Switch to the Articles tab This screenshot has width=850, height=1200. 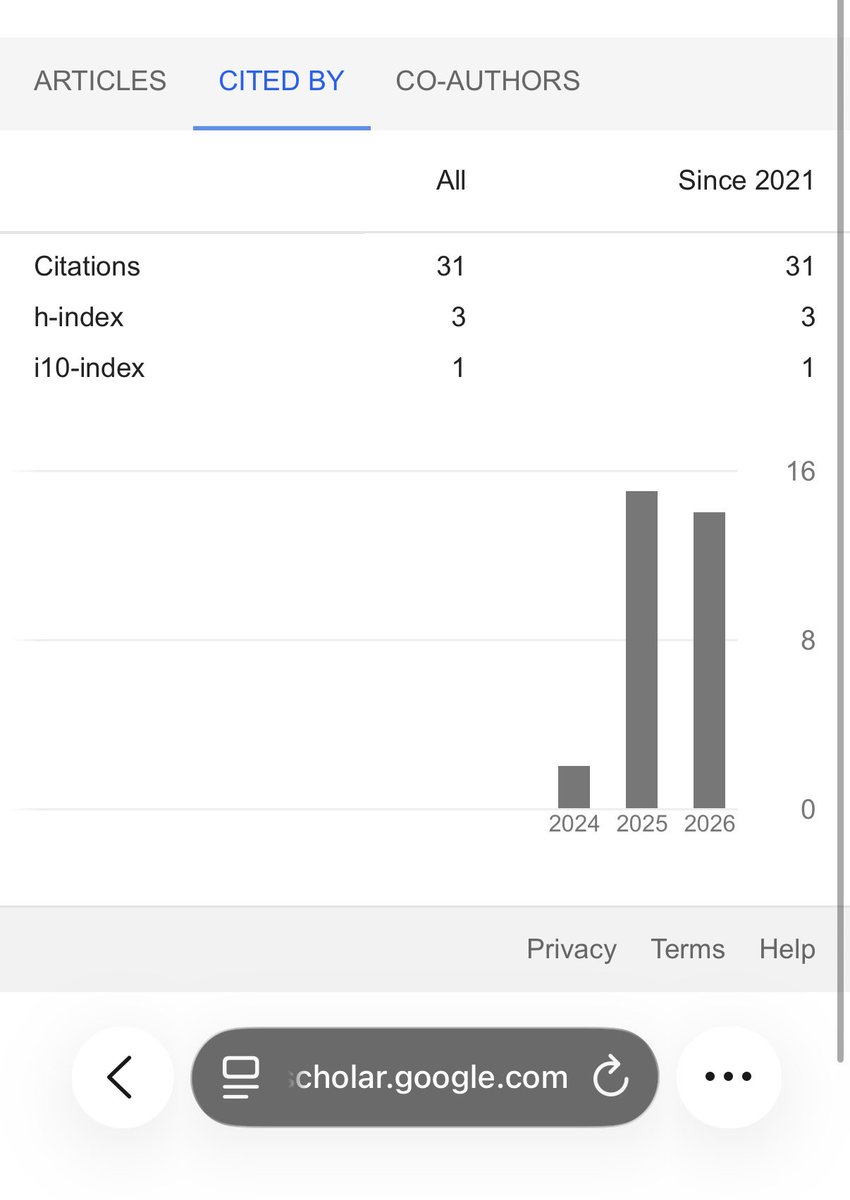pyautogui.click(x=100, y=81)
